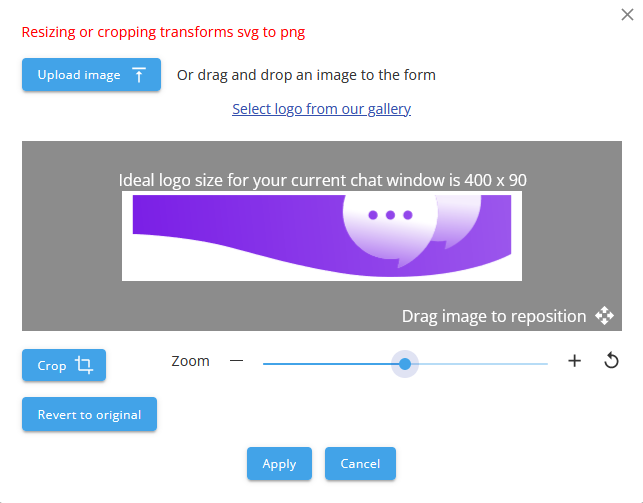Close the logo upload dialog
This screenshot has height=503, width=643.
click(627, 13)
